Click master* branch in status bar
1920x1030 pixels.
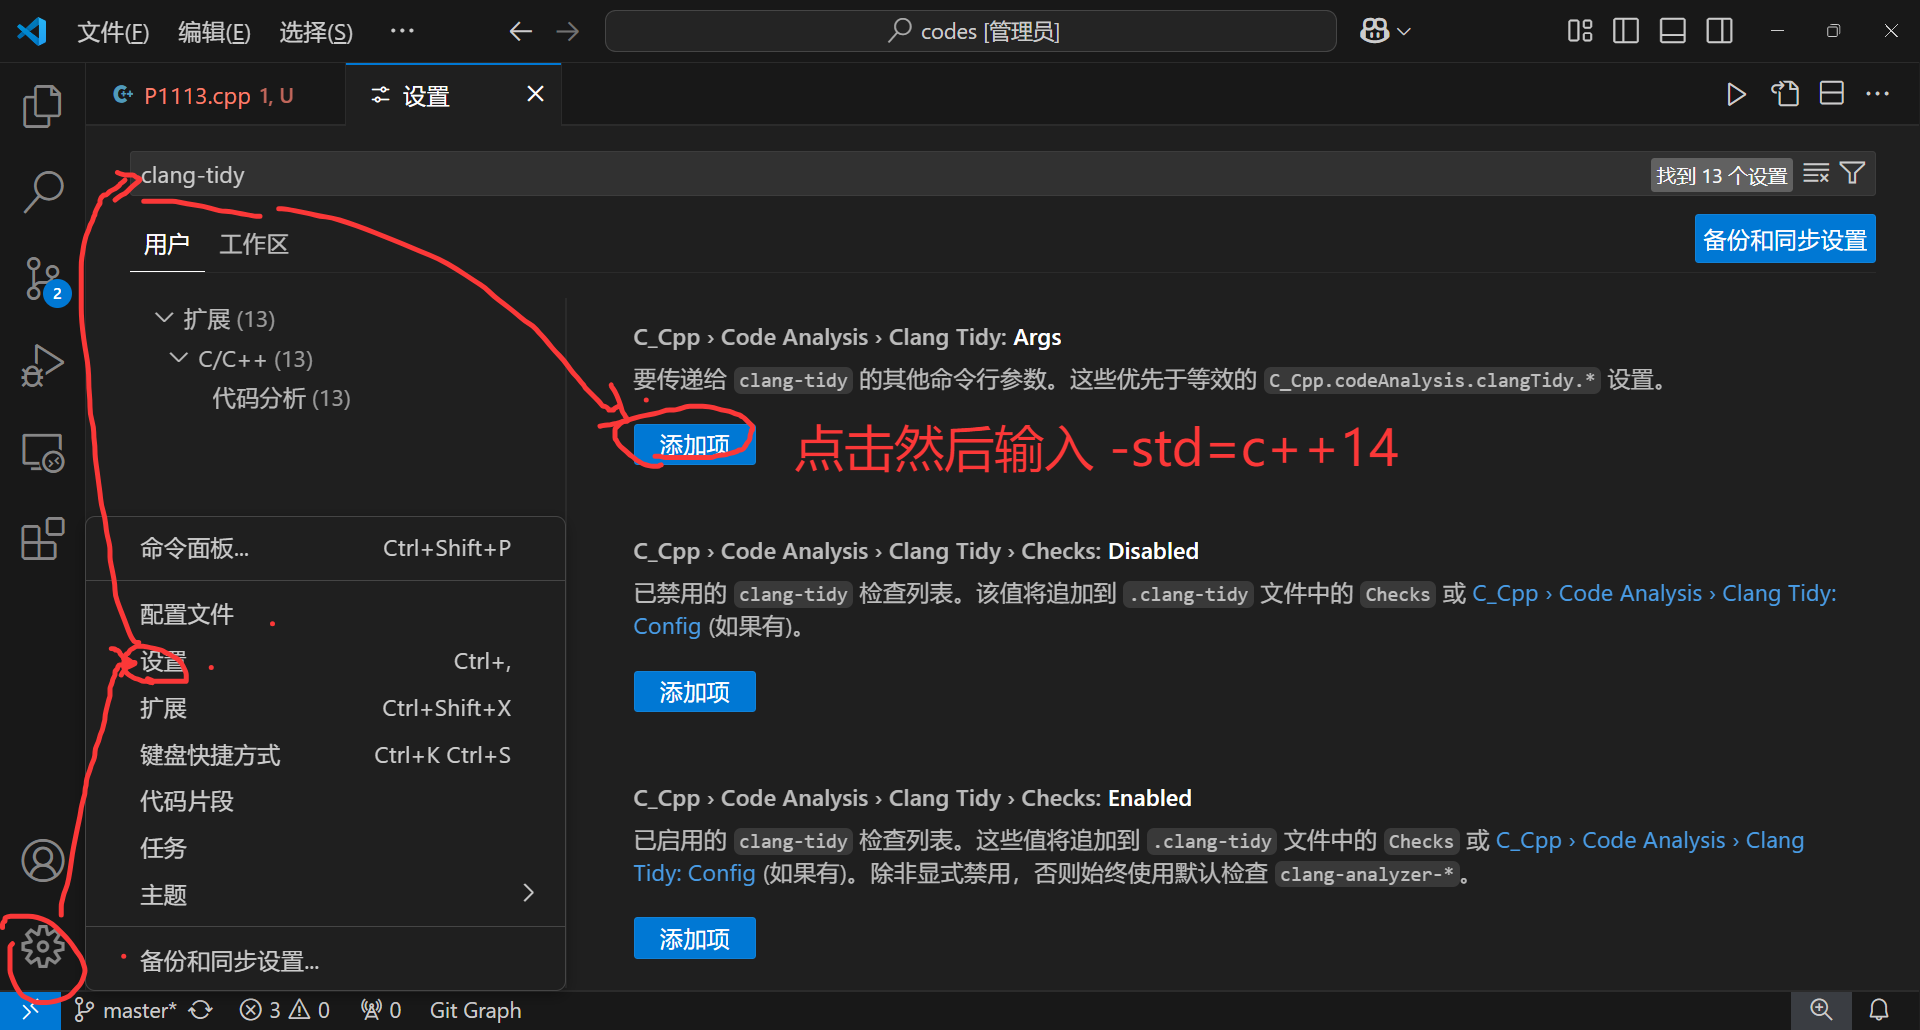coord(126,1010)
